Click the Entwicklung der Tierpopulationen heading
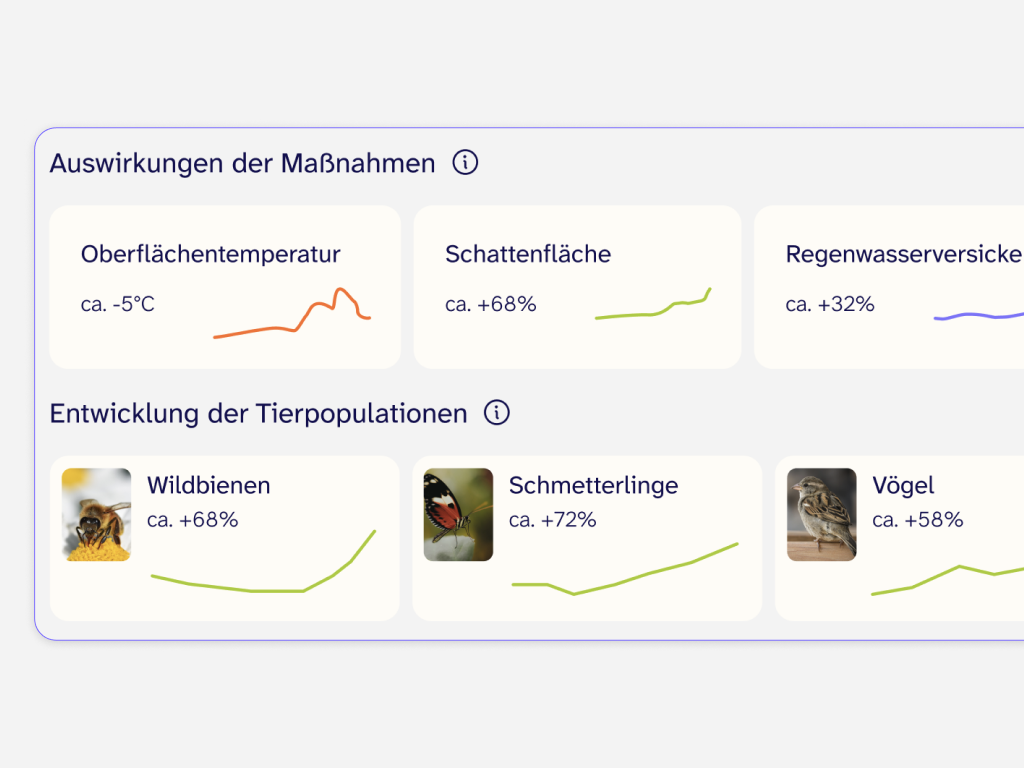The width and height of the screenshot is (1024, 768). 259,414
